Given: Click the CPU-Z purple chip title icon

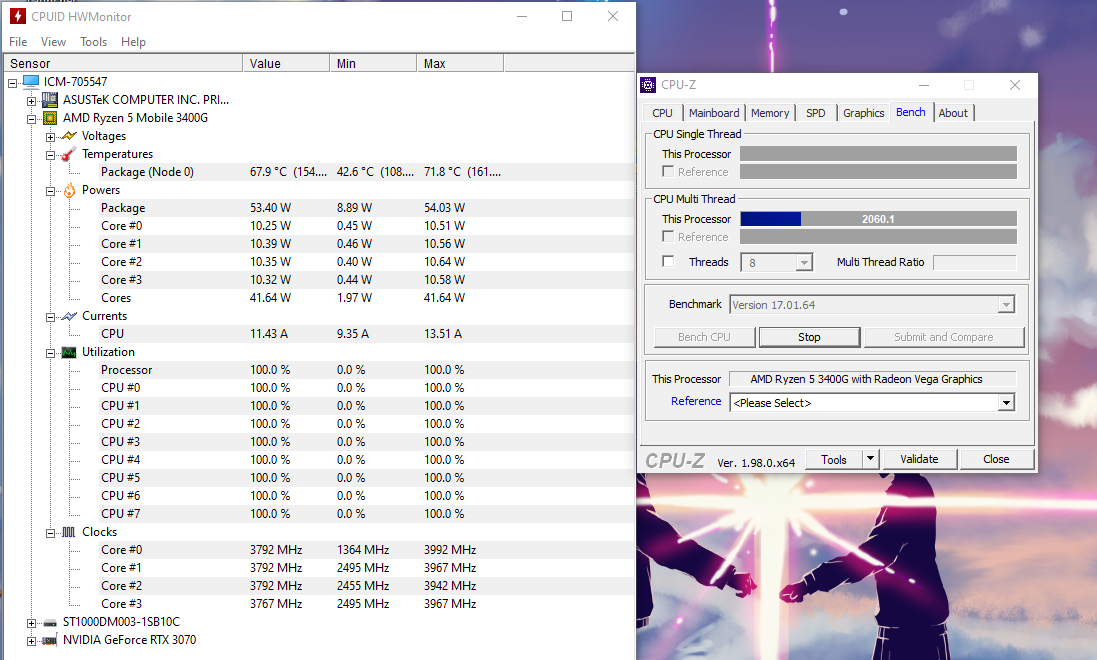Looking at the screenshot, I should (649, 85).
